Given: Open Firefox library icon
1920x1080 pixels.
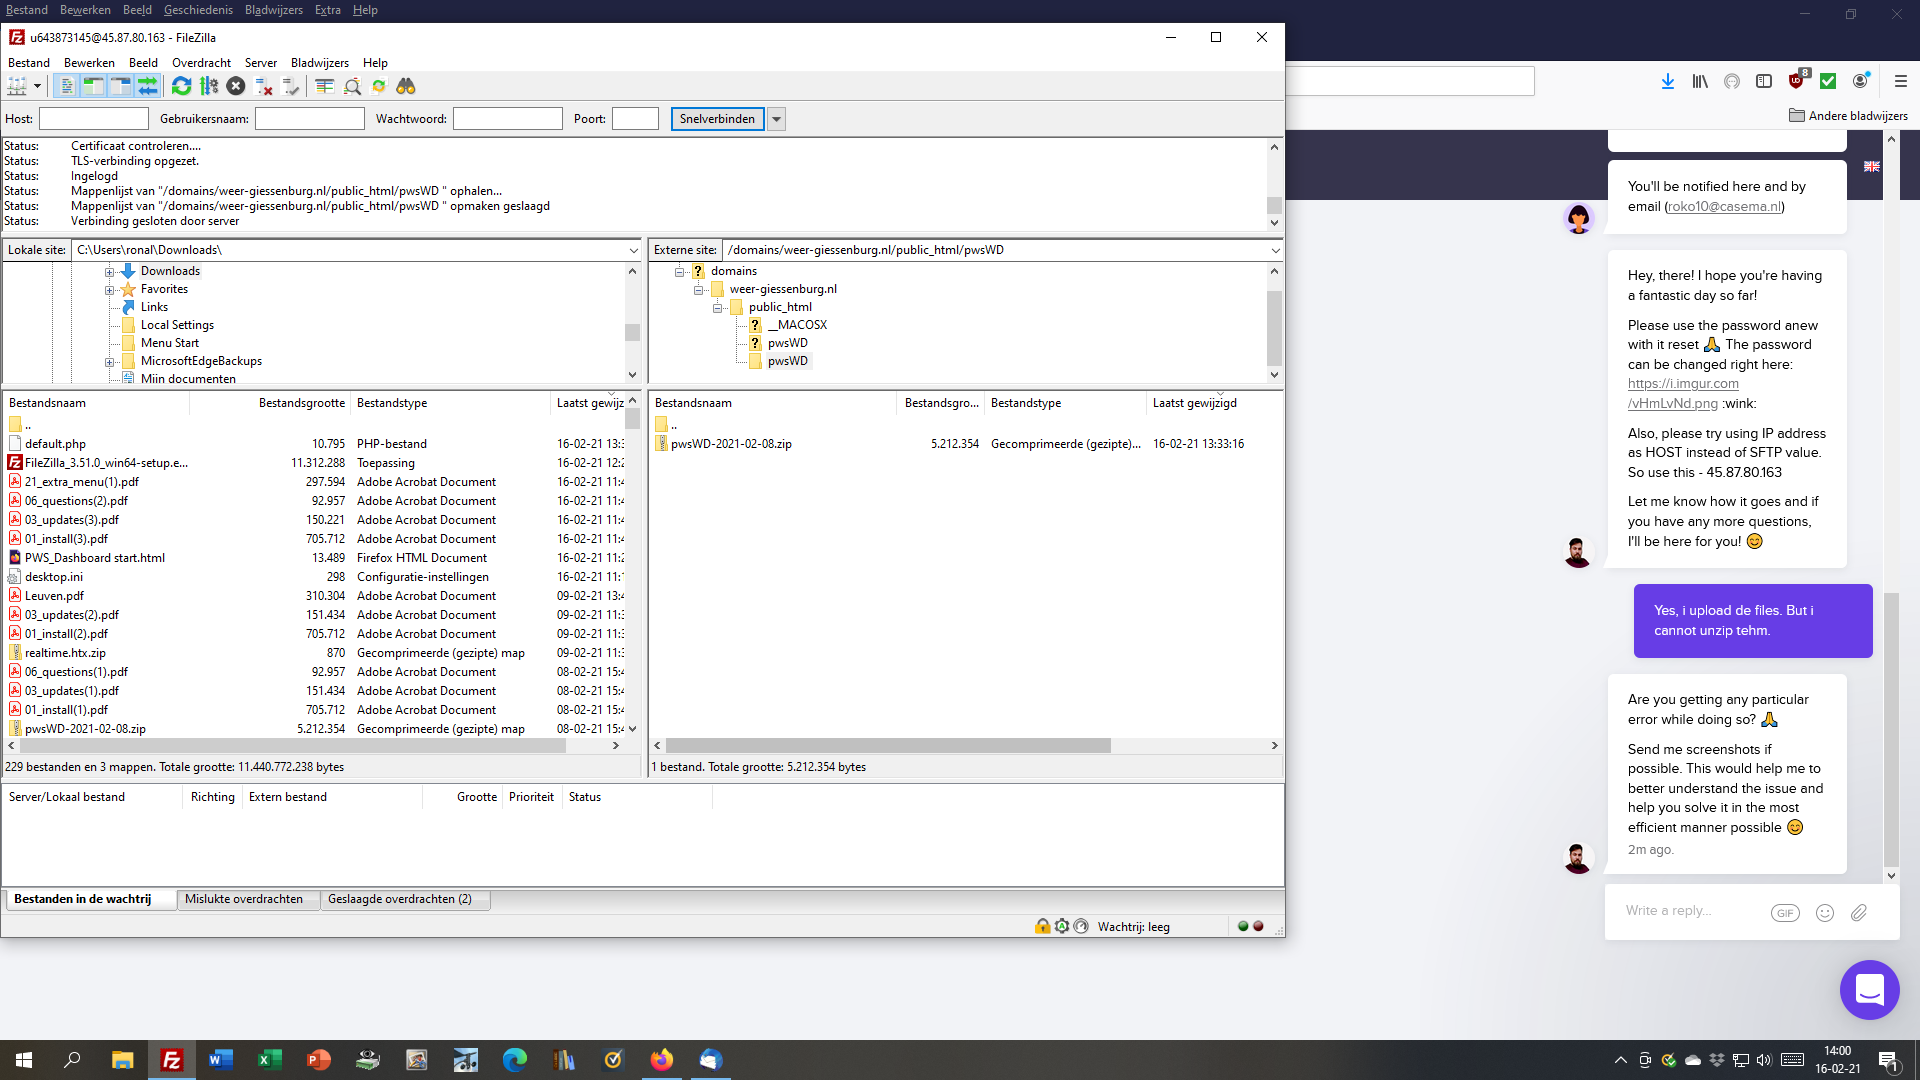Looking at the screenshot, I should tap(1700, 82).
